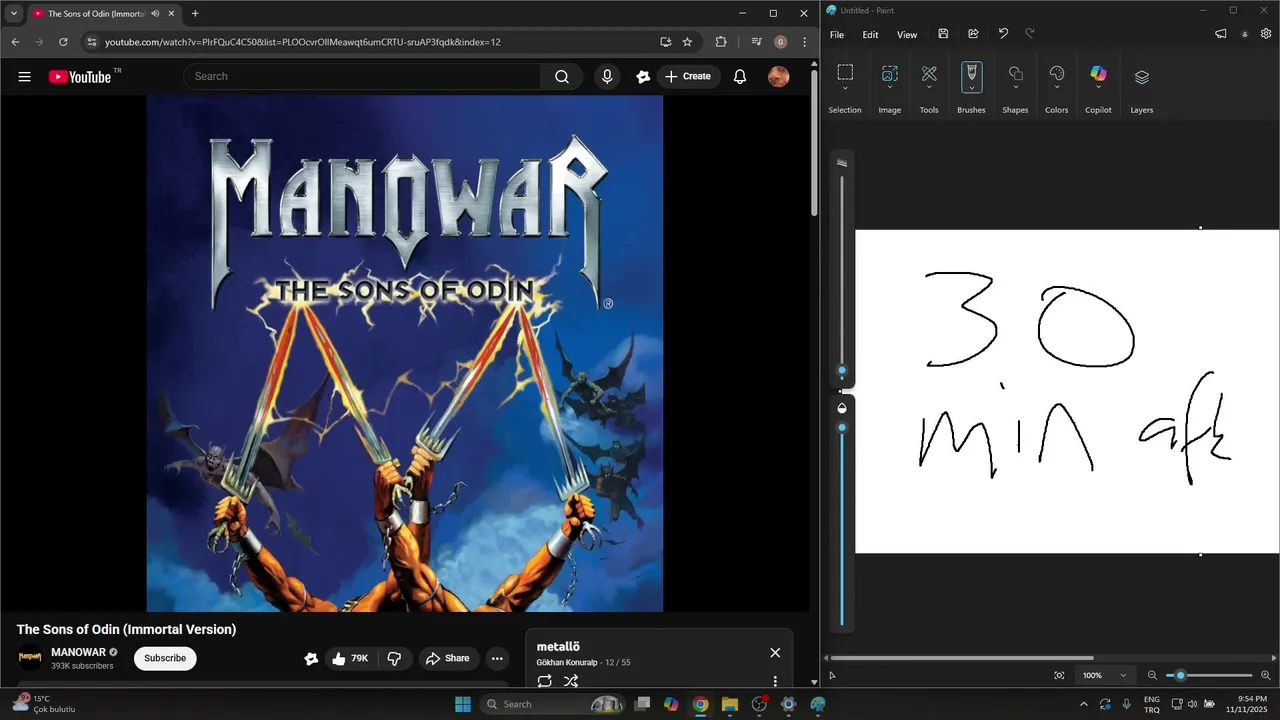
Task: Open the Edit menu in Paint
Action: pos(871,34)
